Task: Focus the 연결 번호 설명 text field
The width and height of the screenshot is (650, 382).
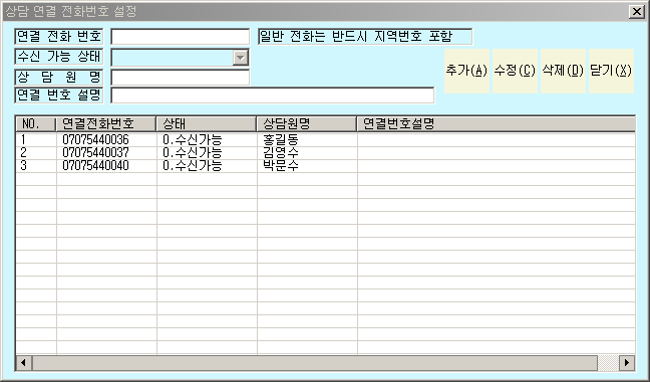Action: point(273,95)
